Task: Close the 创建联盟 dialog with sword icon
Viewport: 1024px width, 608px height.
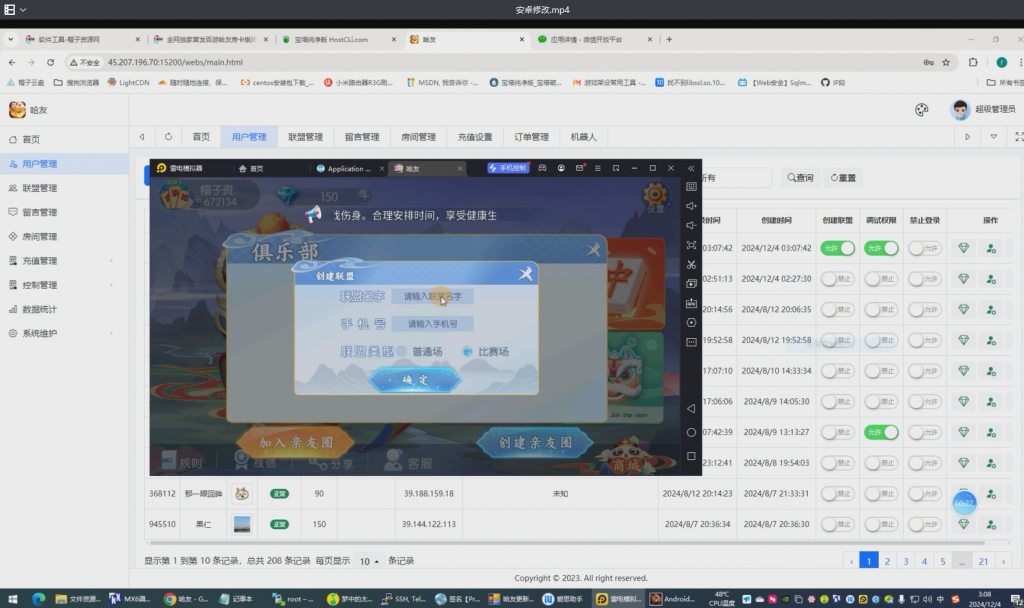Action: pyautogui.click(x=526, y=275)
